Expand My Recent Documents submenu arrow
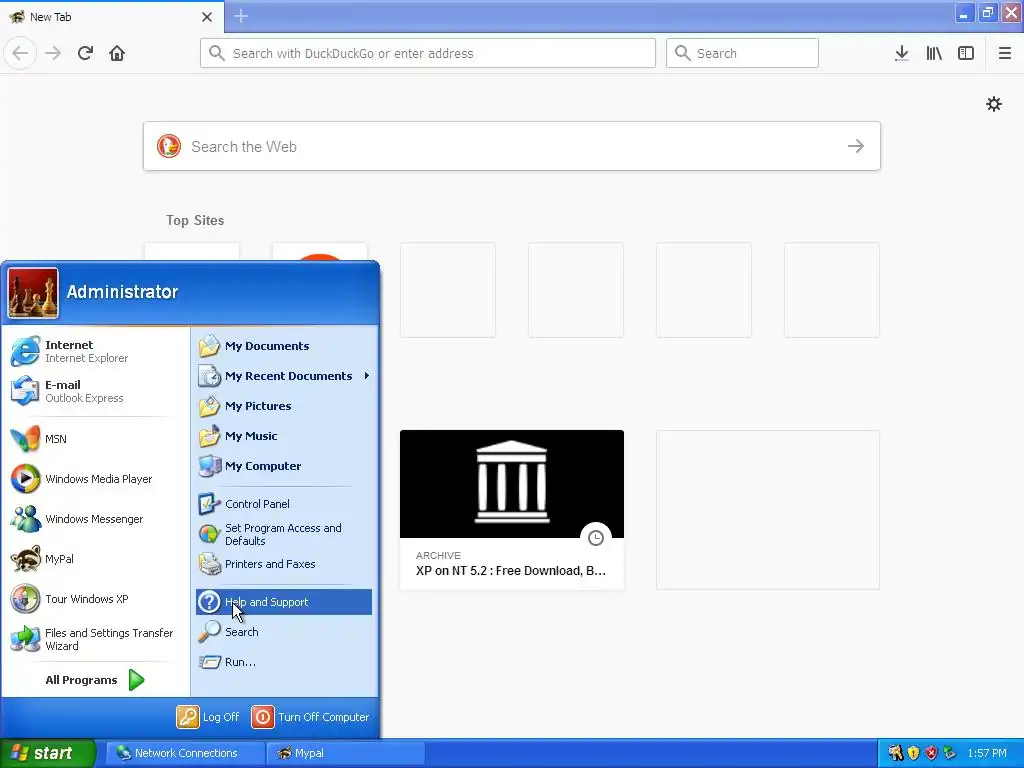Screen dimensions: 1024x768 (x=367, y=376)
